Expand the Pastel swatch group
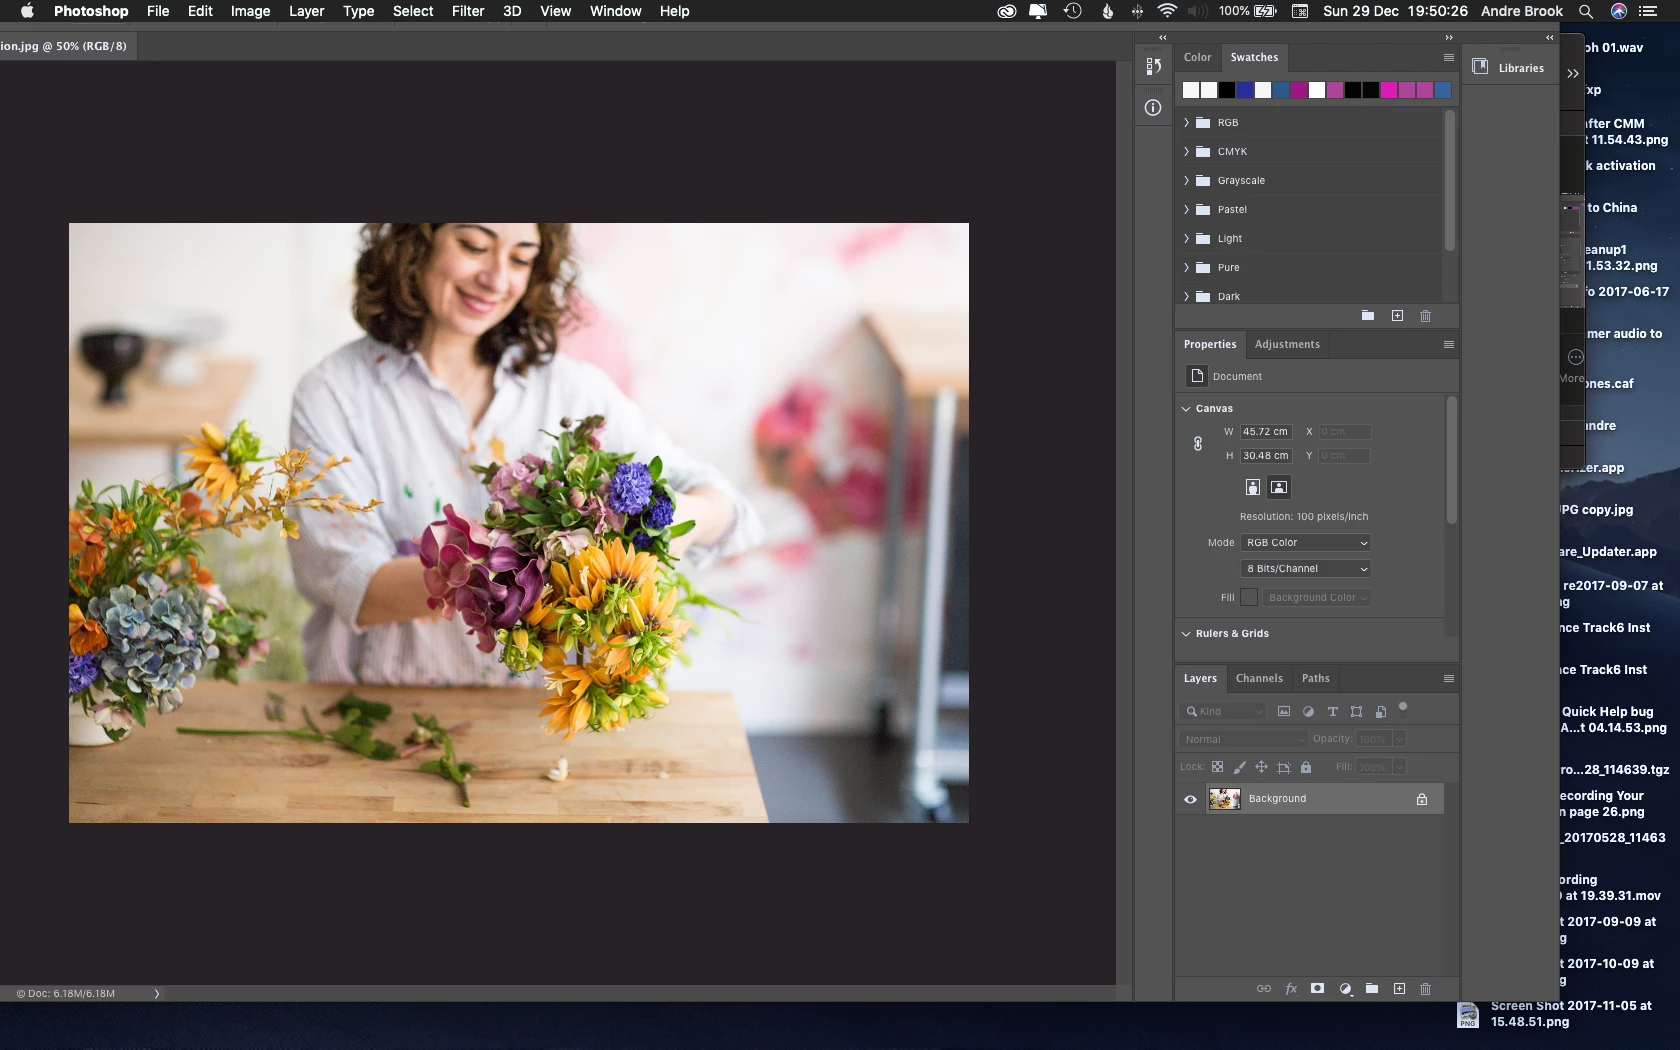The image size is (1680, 1050). [x=1187, y=210]
